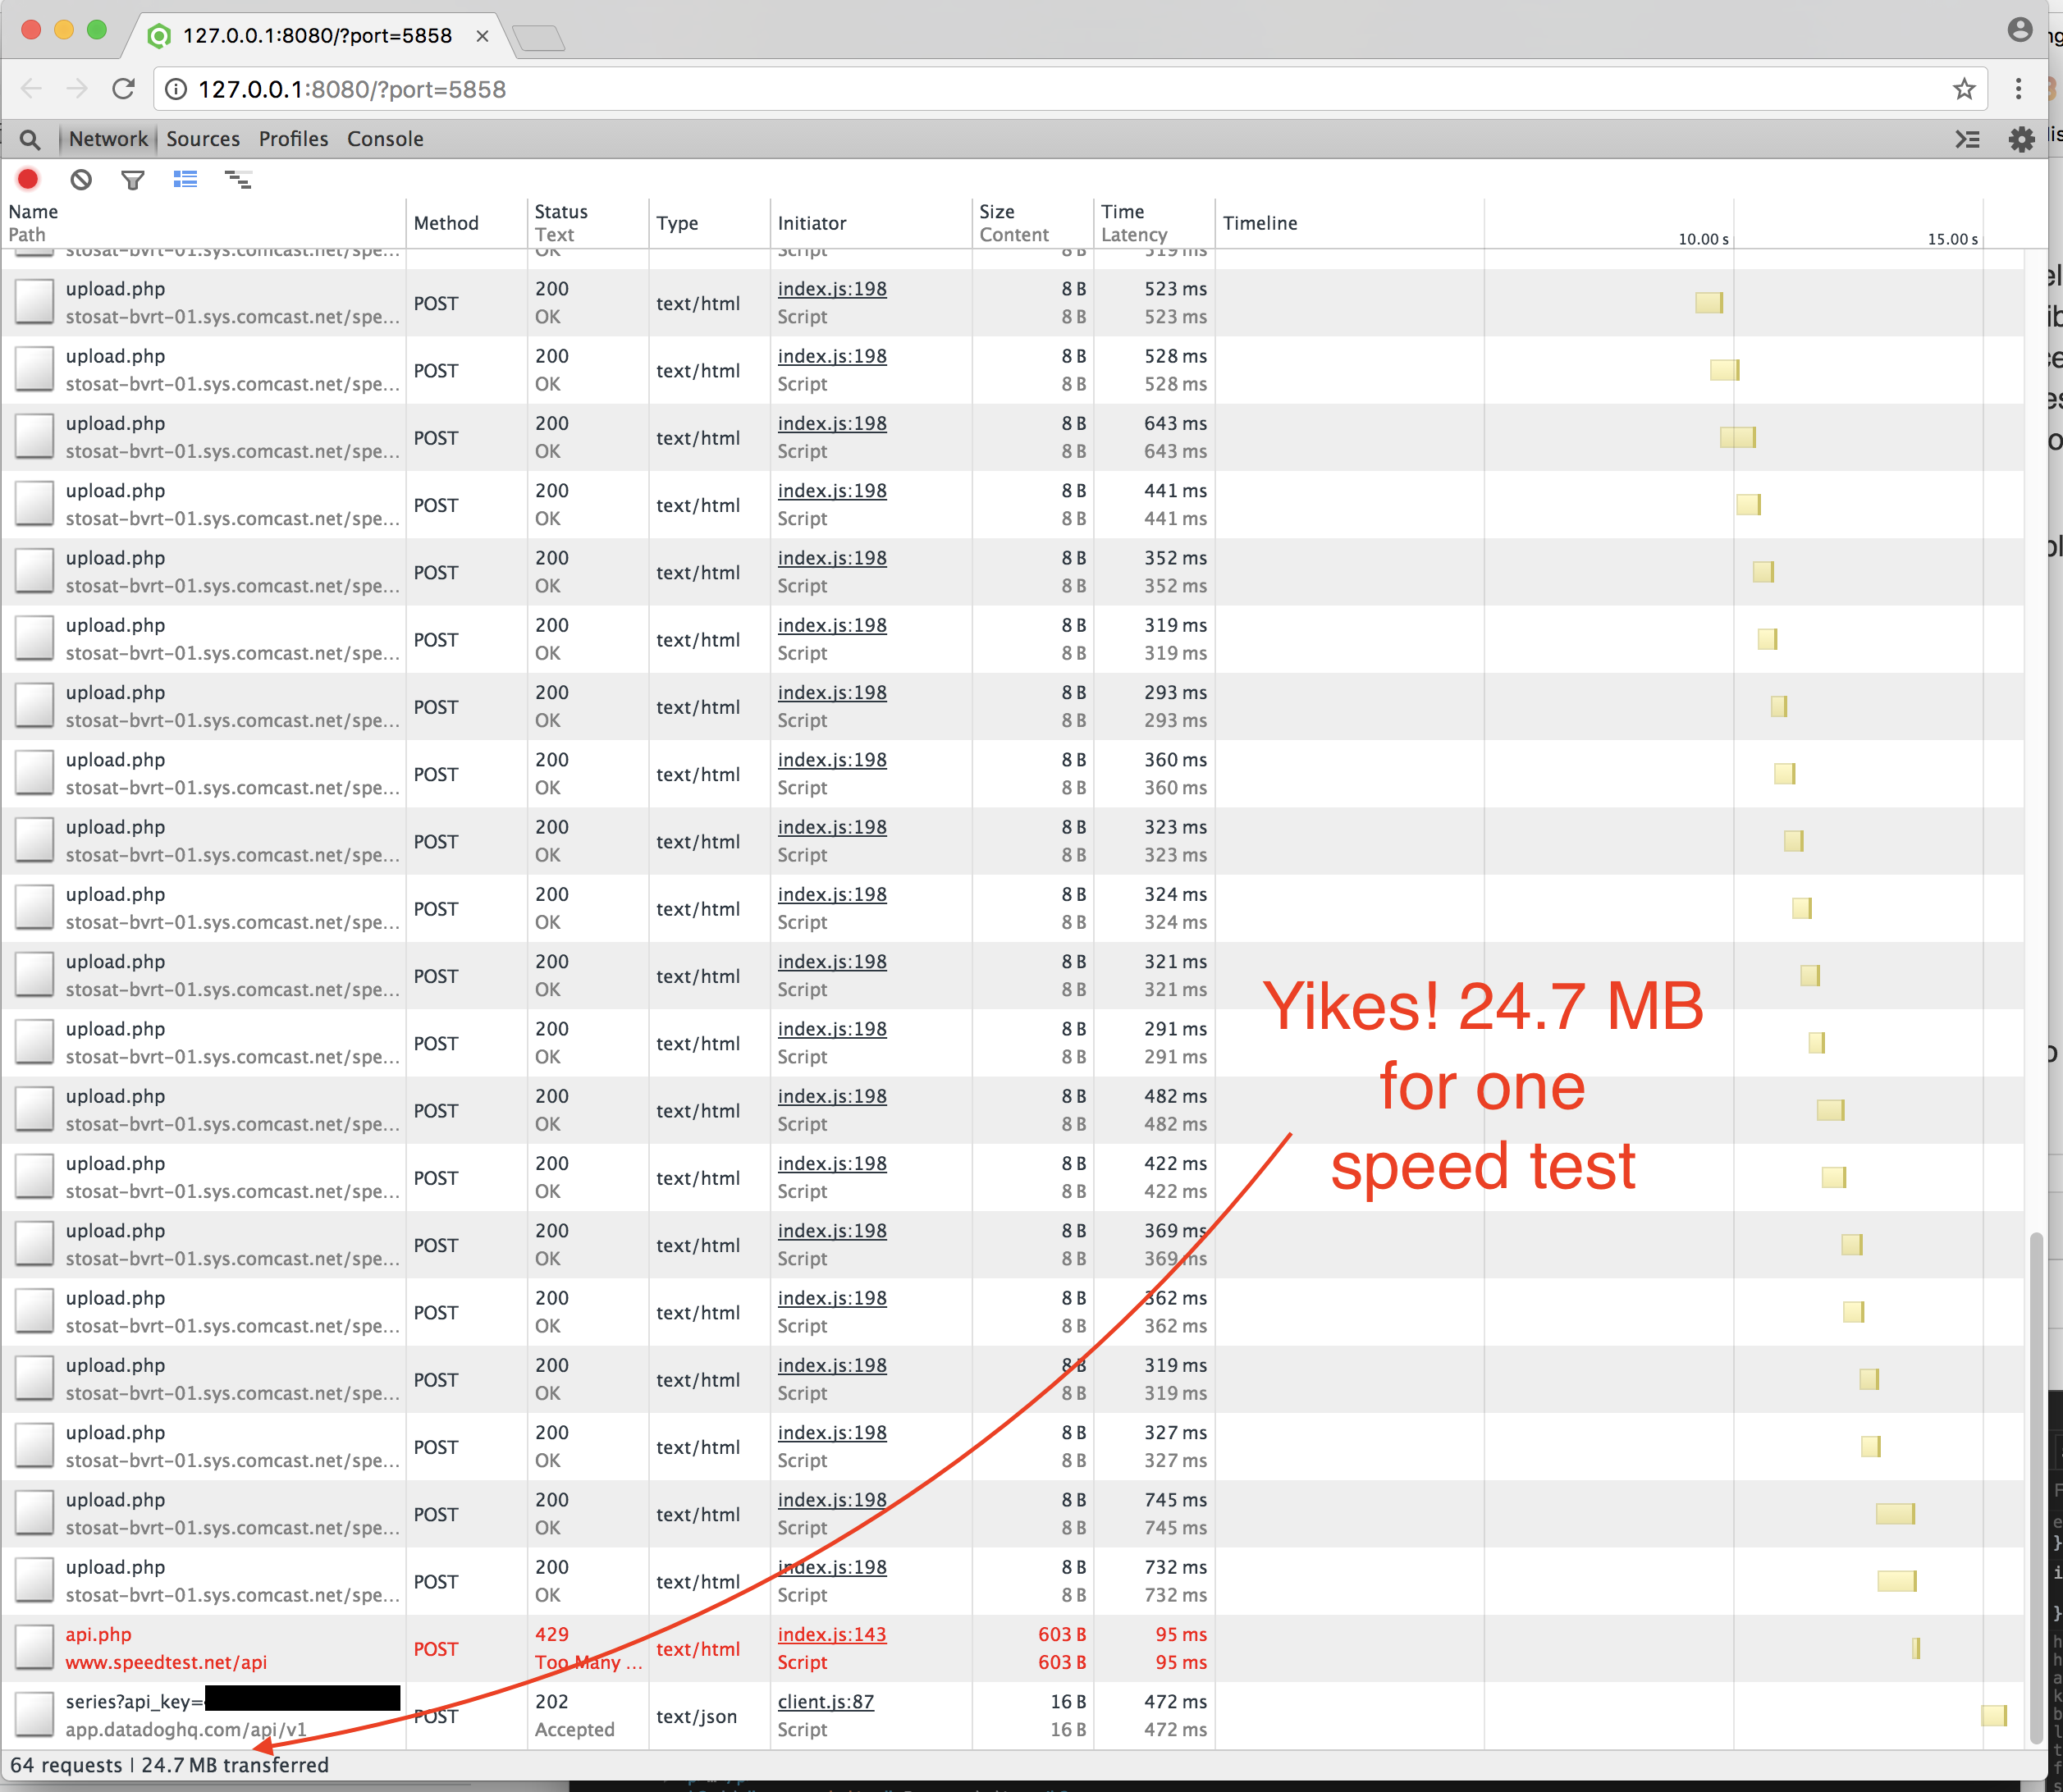
Task: Click the 429 Too Many status cell
Action: 588,1649
